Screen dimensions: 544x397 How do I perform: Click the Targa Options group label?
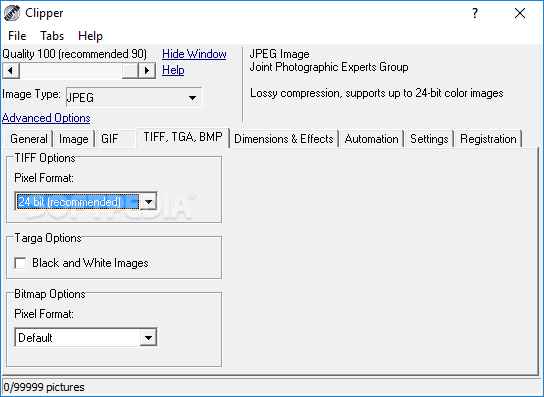tap(48, 238)
